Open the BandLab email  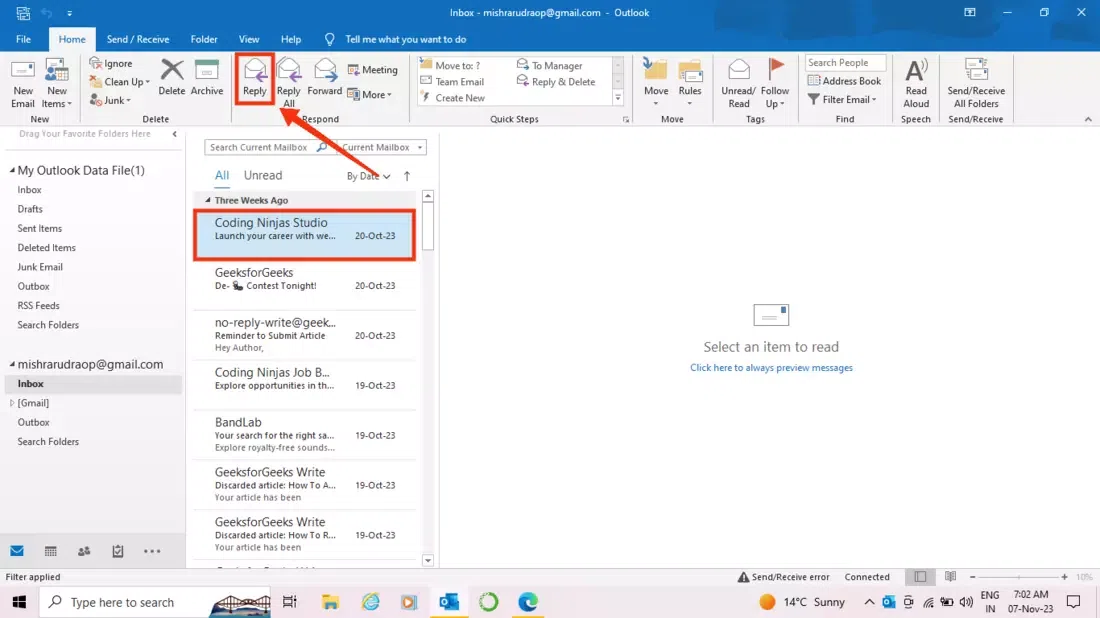coord(304,435)
